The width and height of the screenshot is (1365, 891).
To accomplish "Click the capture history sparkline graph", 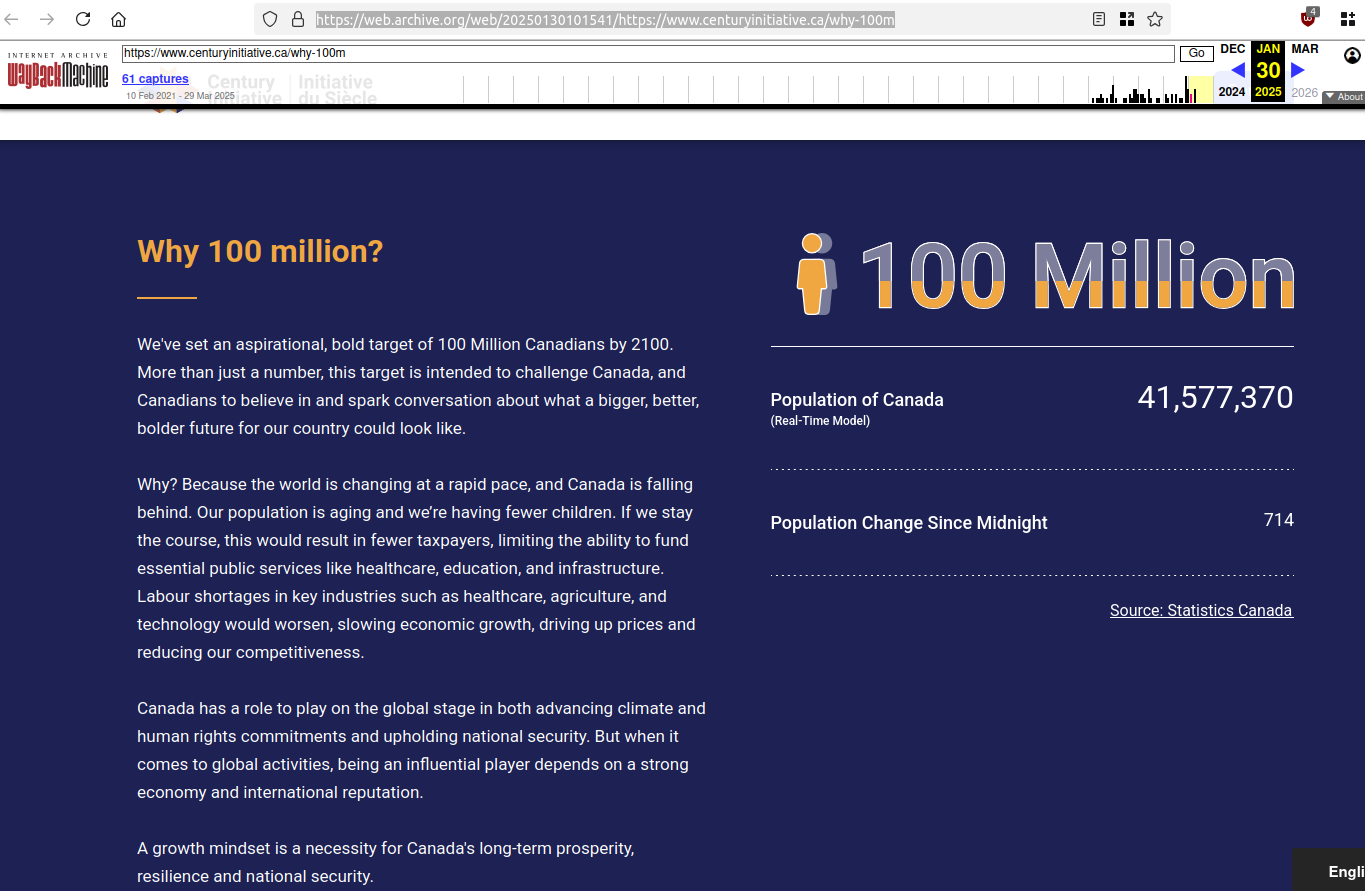I will [x=838, y=89].
